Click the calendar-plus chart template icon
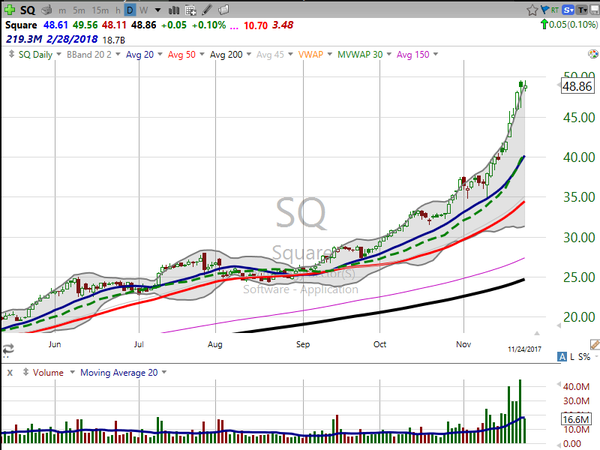 [x=190, y=10]
